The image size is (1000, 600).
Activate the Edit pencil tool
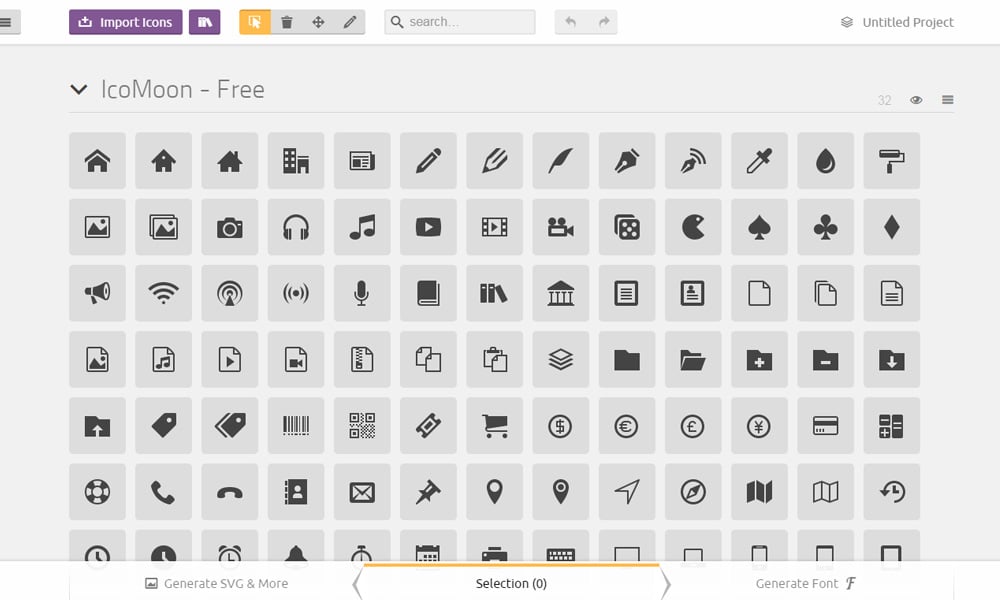click(x=349, y=22)
